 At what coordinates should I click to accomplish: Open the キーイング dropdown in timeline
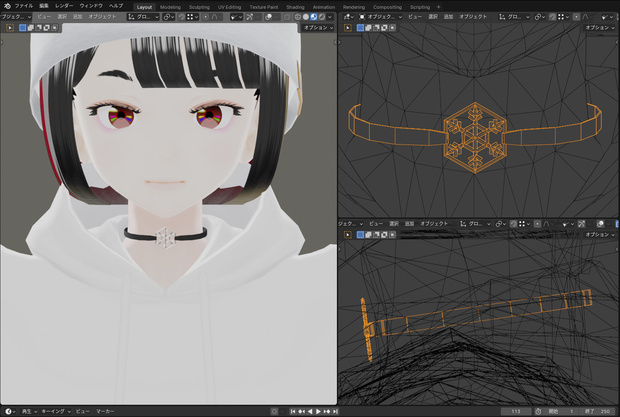[56, 411]
